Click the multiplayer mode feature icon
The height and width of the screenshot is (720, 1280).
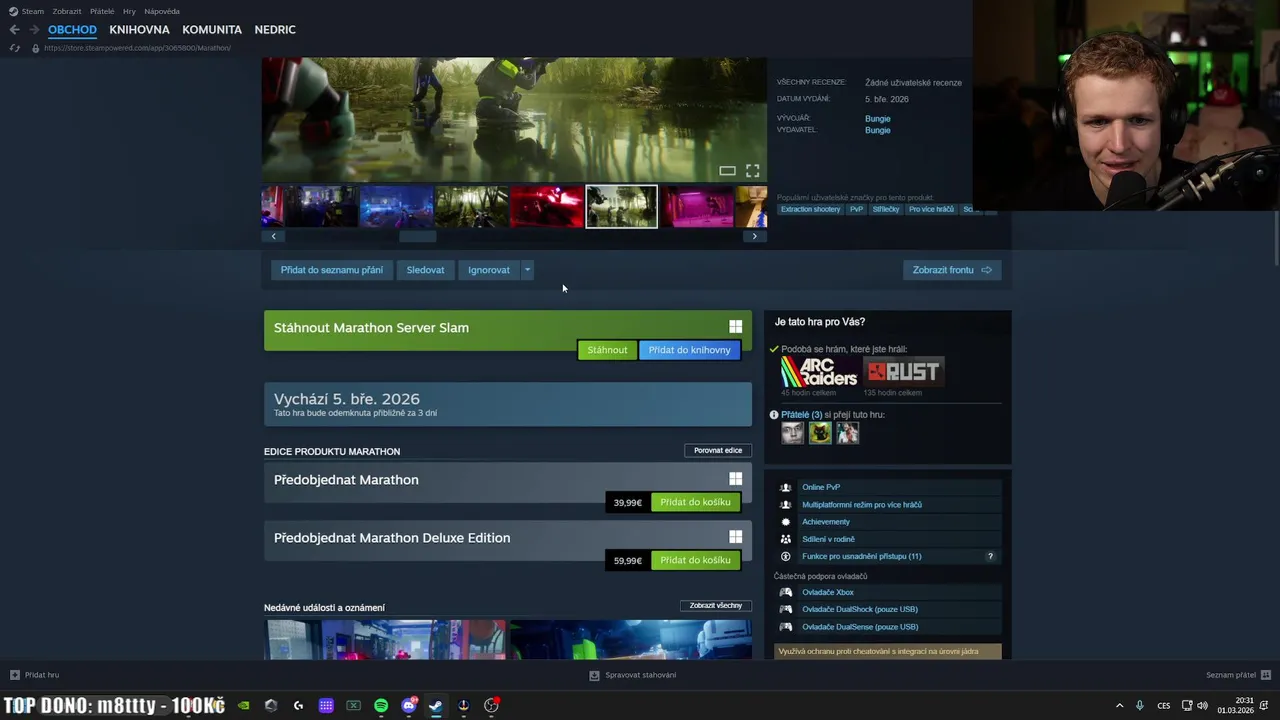click(x=785, y=505)
